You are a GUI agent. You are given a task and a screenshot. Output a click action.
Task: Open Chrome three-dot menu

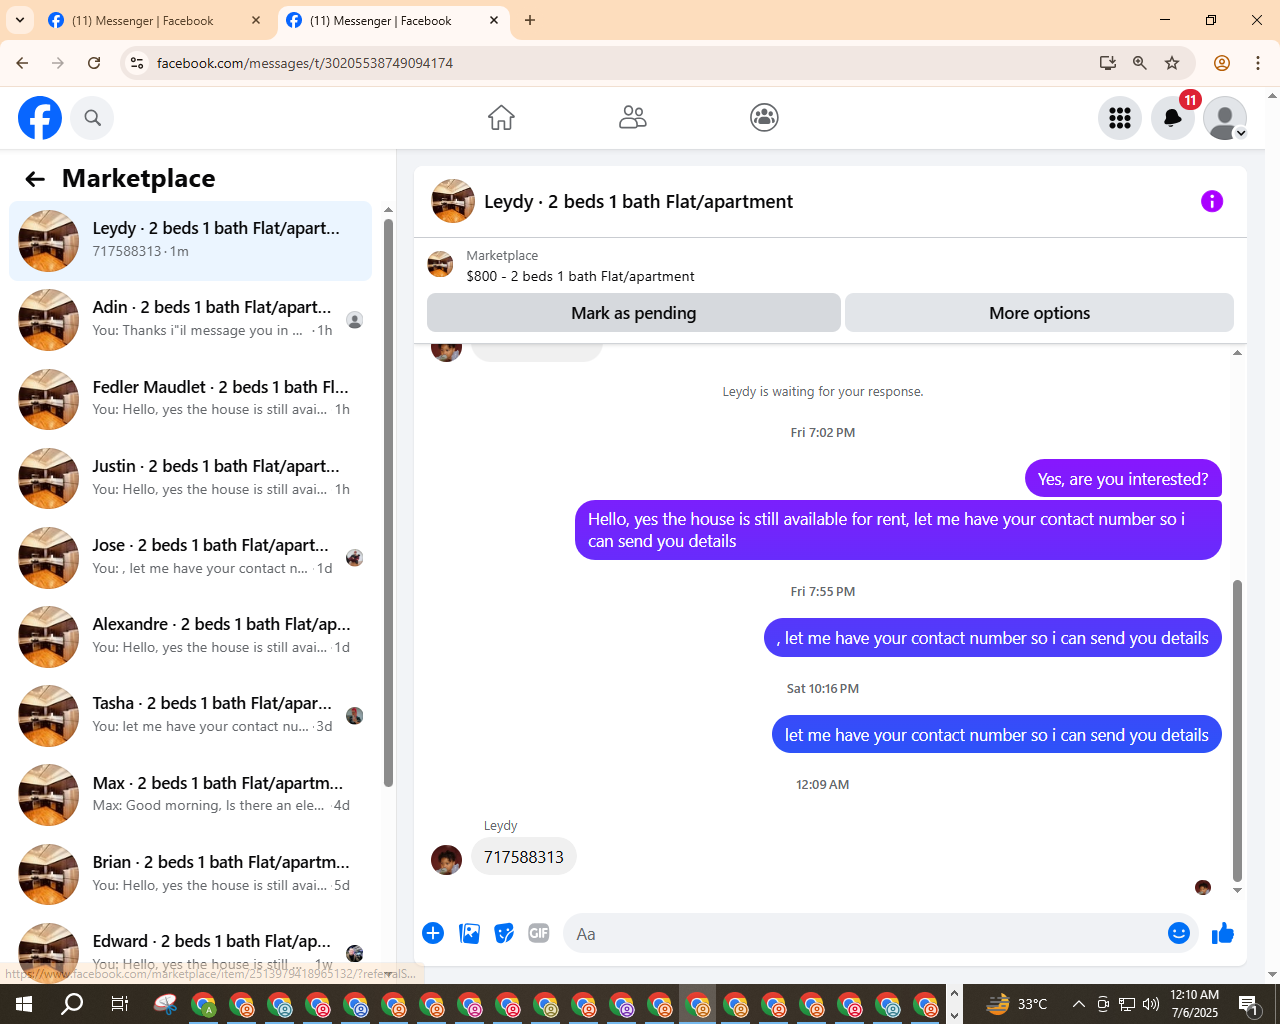[1258, 63]
